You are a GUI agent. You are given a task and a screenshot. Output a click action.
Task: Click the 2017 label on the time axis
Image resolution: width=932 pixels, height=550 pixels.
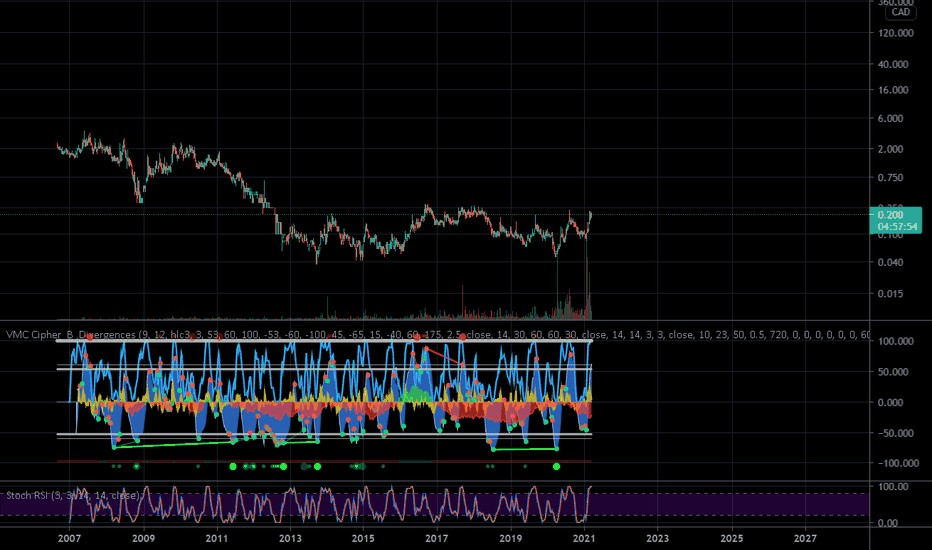(x=437, y=538)
